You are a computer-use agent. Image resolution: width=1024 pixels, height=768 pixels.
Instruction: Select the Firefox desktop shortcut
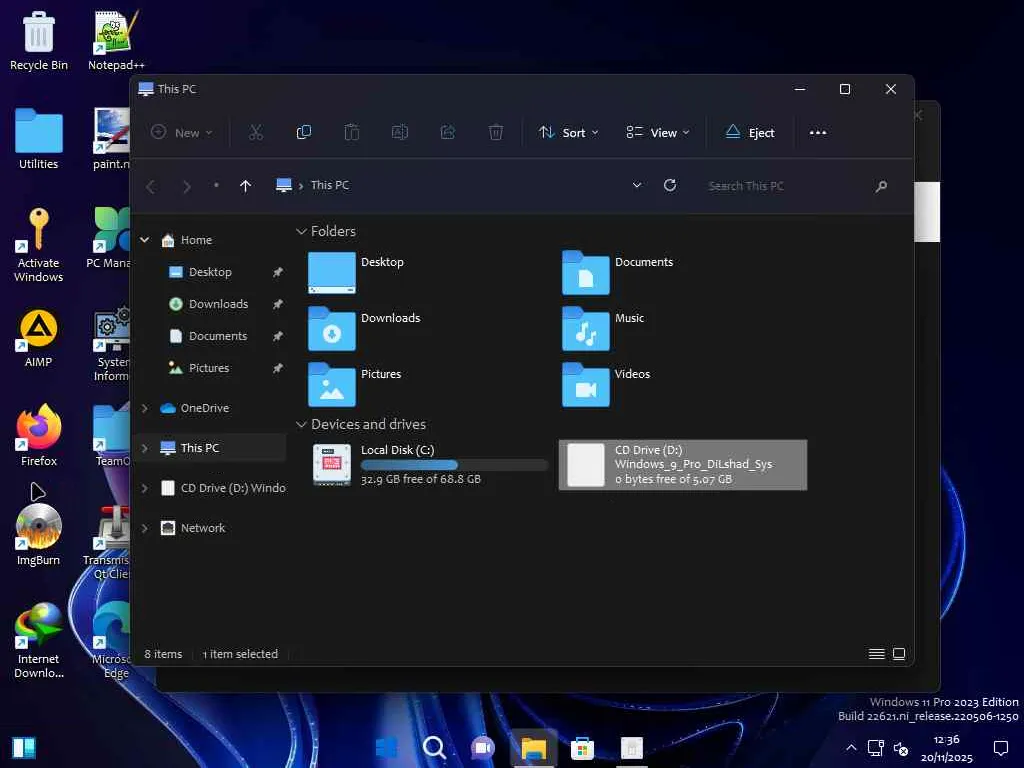tap(39, 435)
